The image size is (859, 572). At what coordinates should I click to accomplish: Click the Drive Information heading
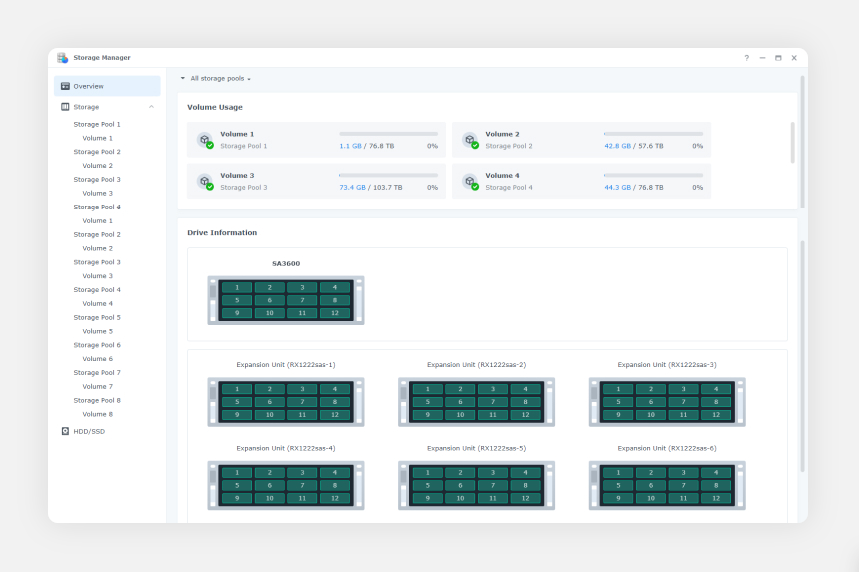click(x=222, y=233)
